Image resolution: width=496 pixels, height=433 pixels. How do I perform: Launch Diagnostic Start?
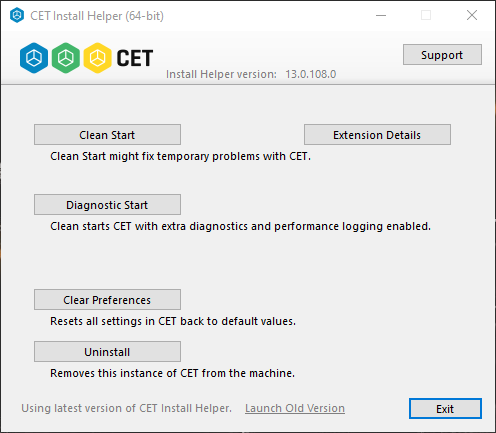point(107,205)
